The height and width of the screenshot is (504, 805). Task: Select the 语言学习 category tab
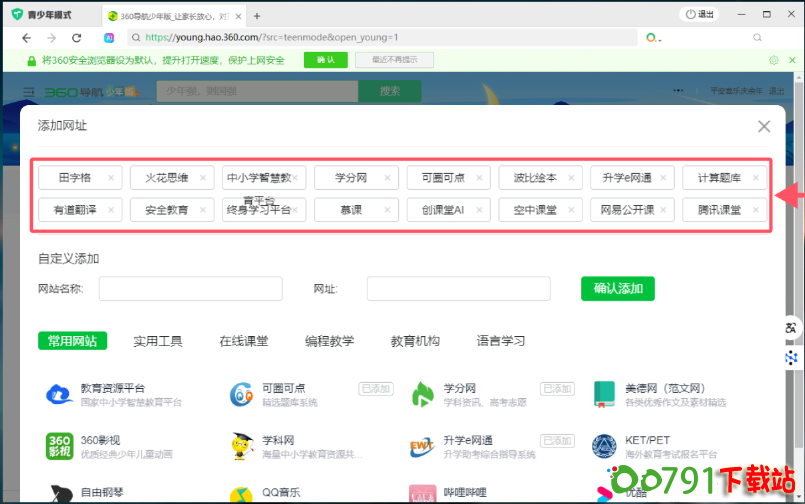(x=501, y=341)
